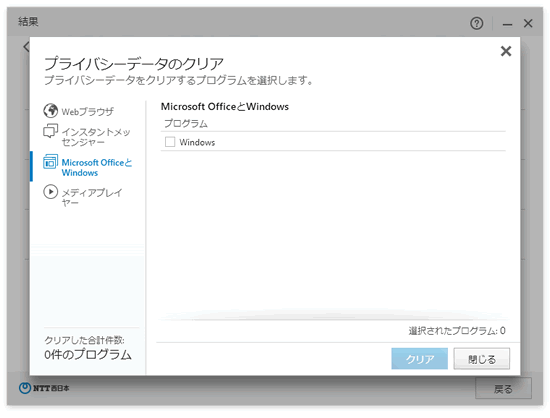Close the privacy data dialog with X
Screen dimensions: 550x418
(x=505, y=51)
